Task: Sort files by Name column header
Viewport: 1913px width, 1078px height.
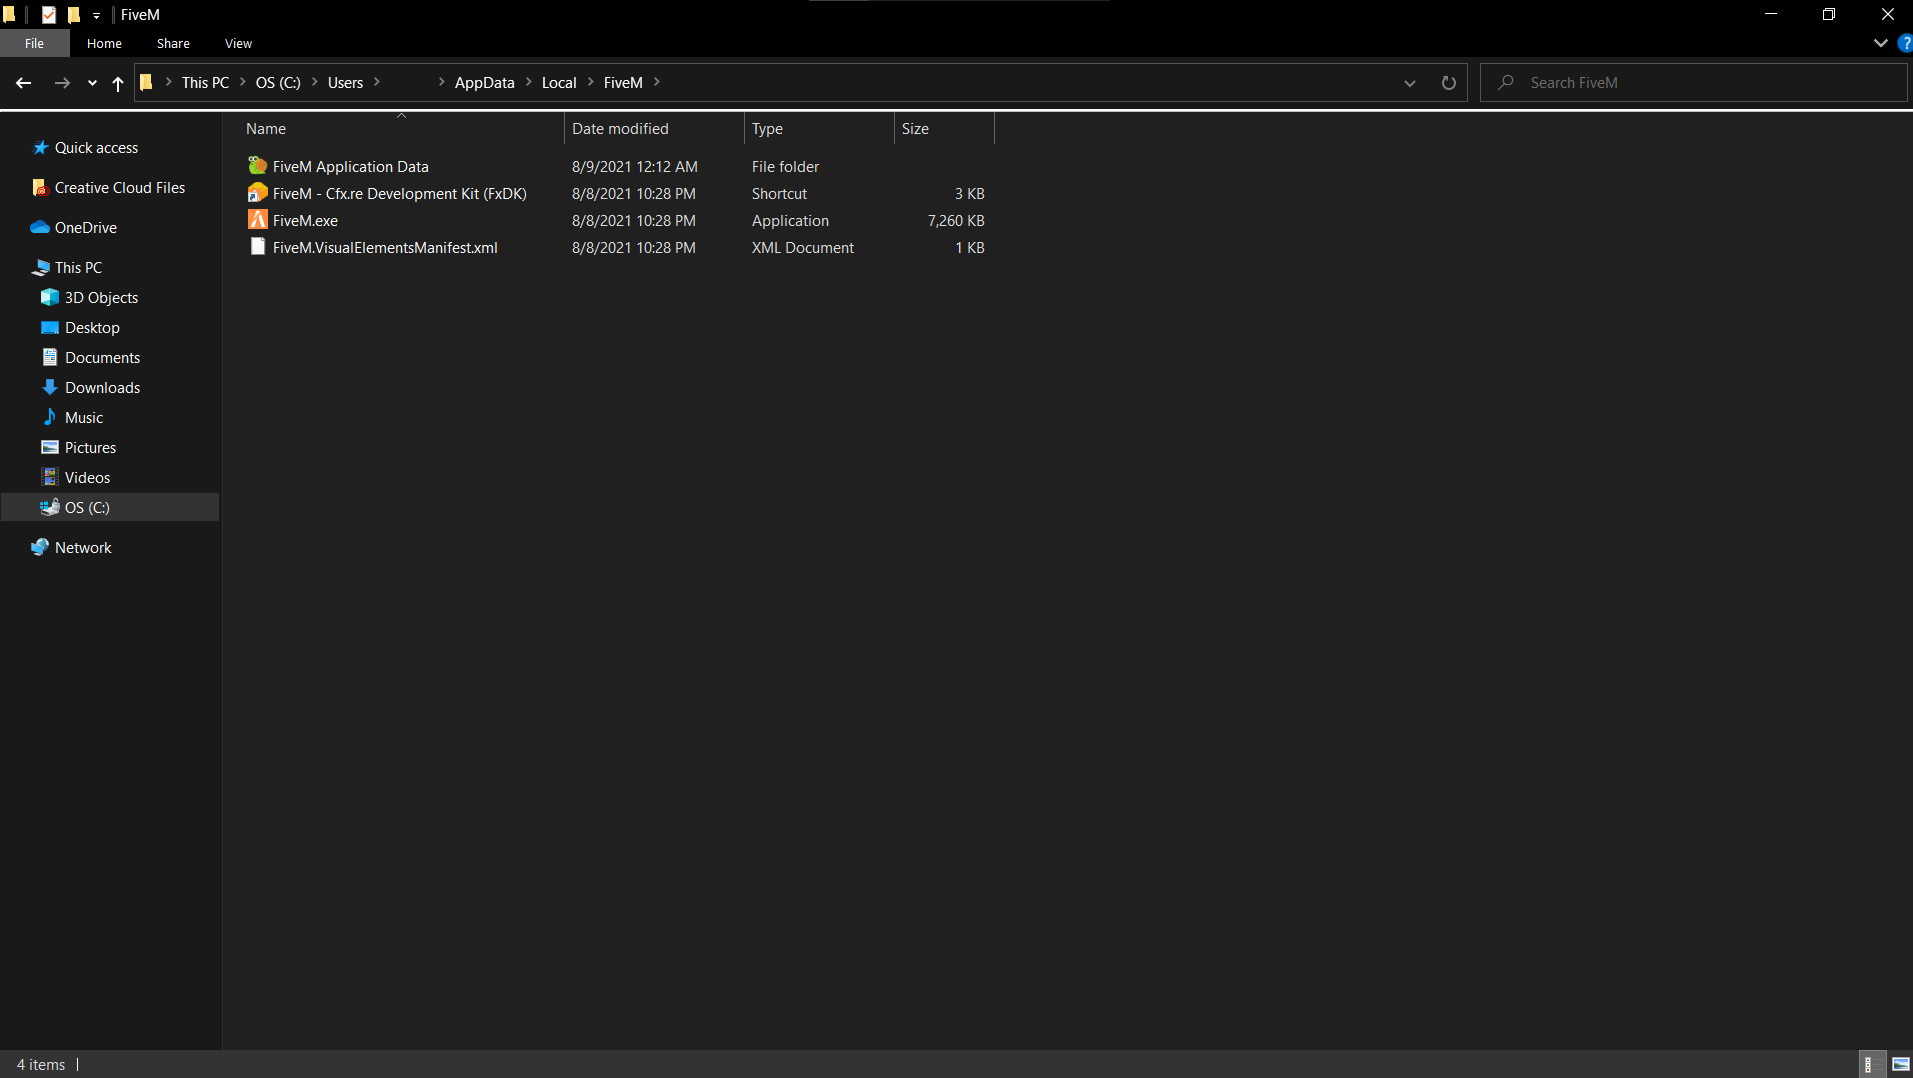Action: click(x=400, y=128)
